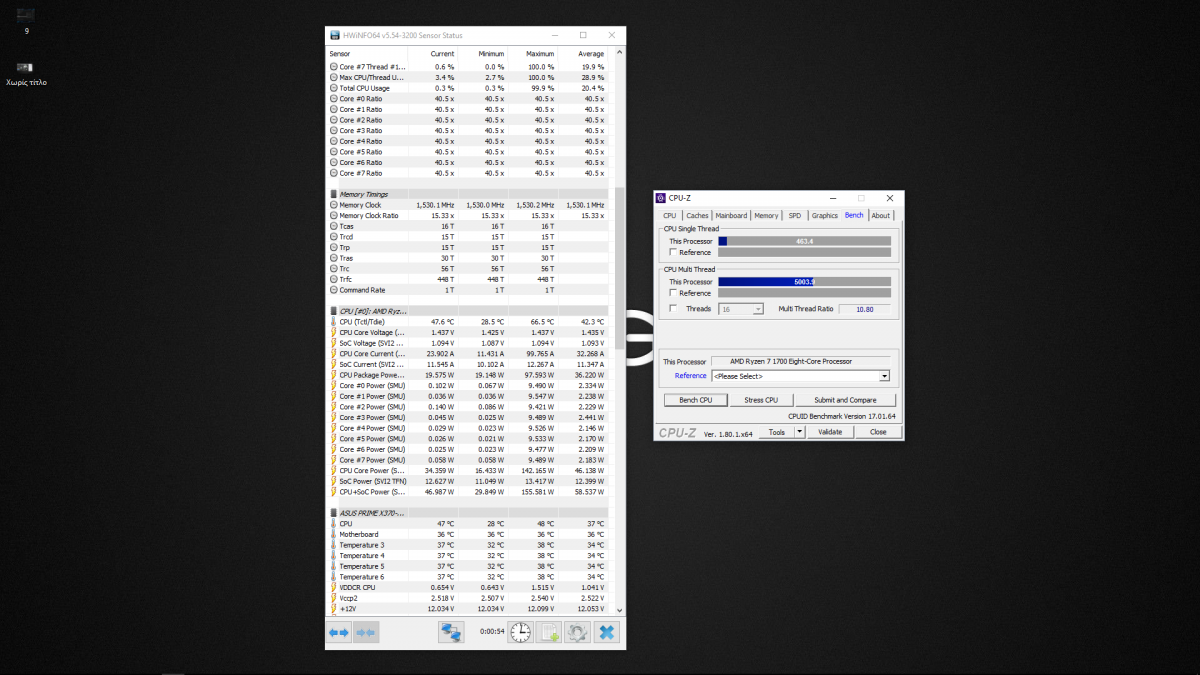This screenshot has width=1200, height=675.
Task: Click the Validate button
Action: point(830,432)
